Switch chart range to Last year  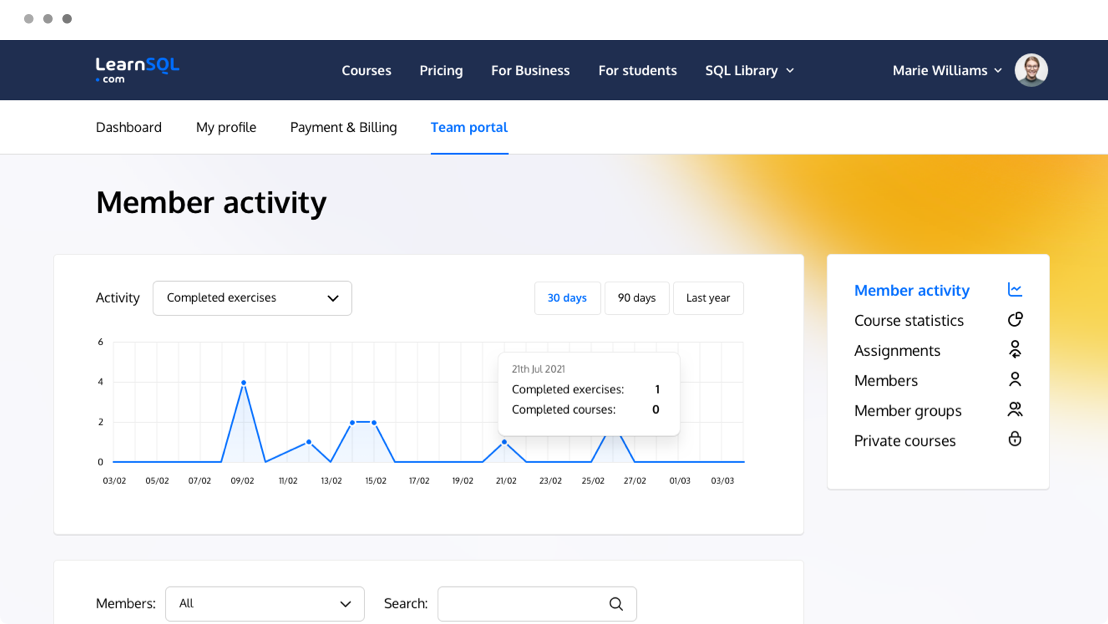tap(708, 298)
